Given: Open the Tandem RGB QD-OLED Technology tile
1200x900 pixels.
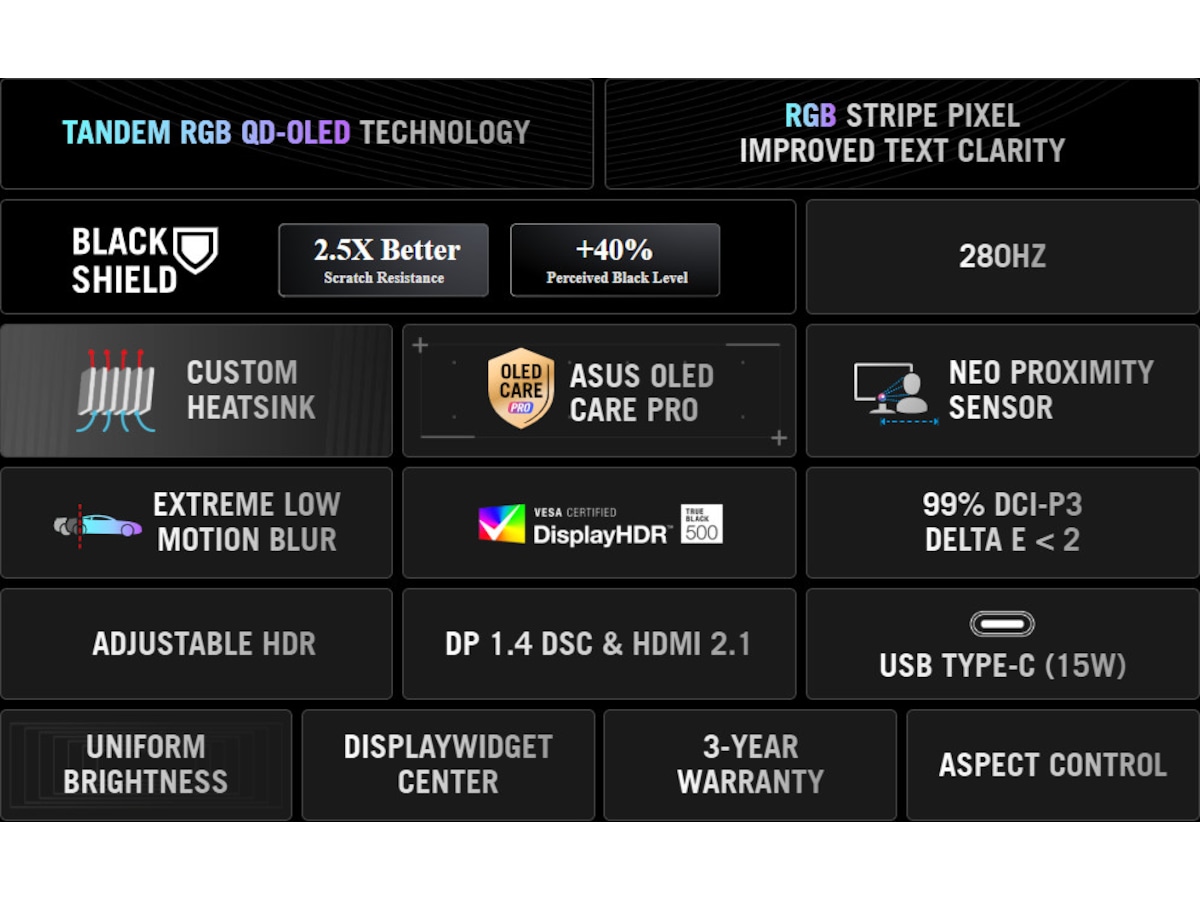Looking at the screenshot, I should point(297,134).
